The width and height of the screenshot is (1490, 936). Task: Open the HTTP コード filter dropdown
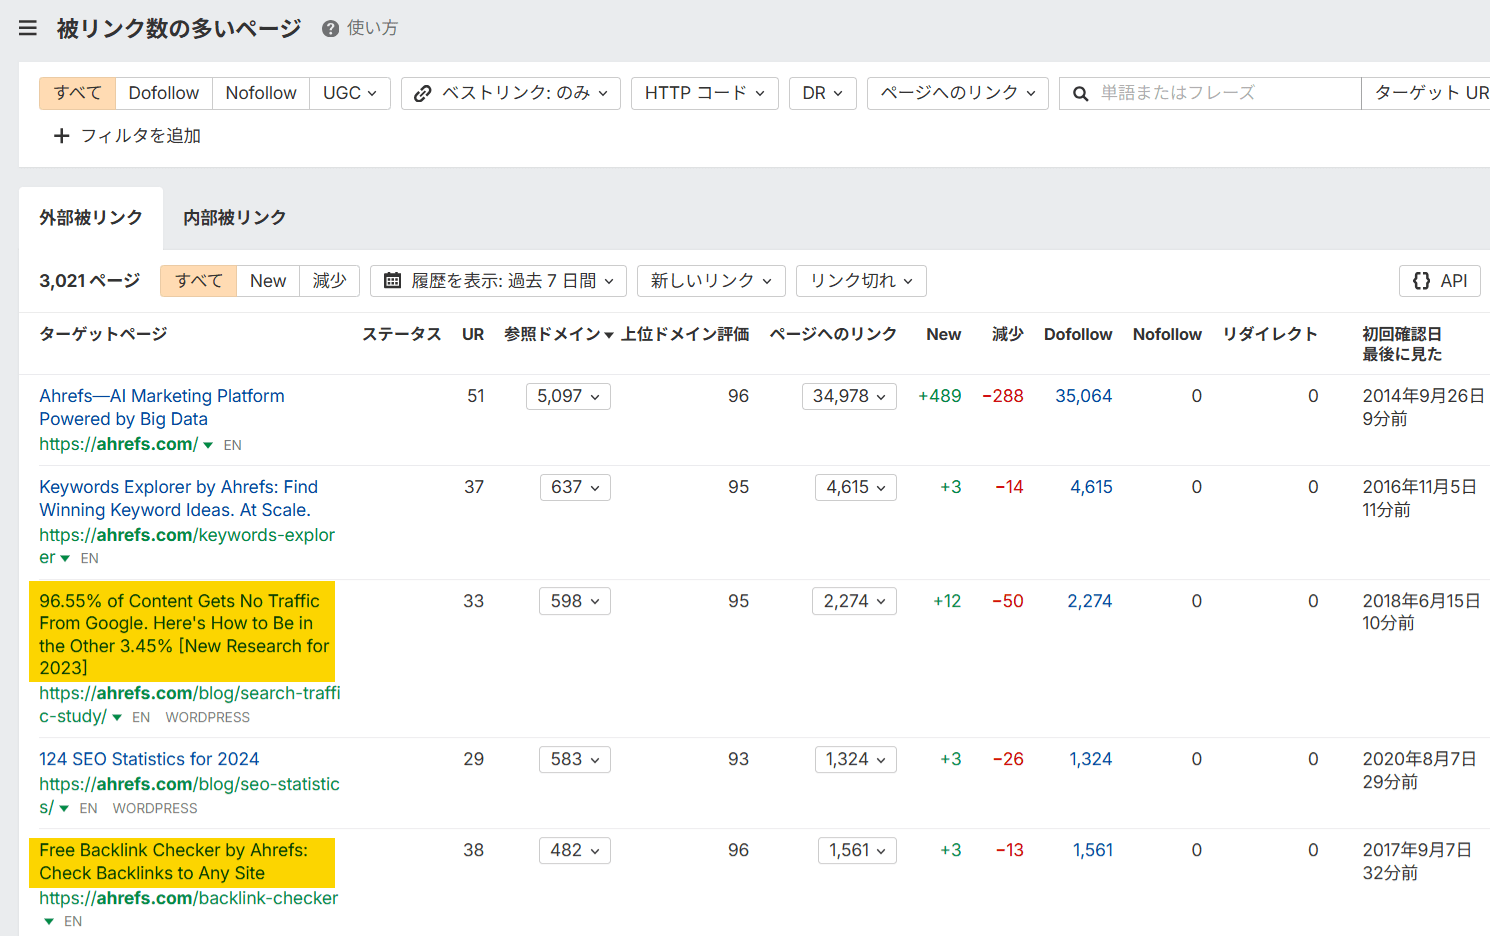(x=704, y=93)
